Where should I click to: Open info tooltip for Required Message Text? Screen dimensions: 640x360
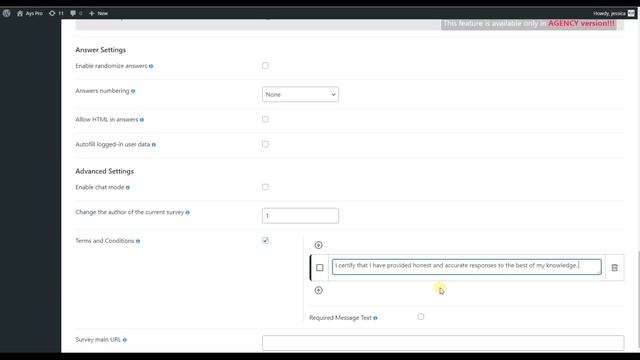375,318
